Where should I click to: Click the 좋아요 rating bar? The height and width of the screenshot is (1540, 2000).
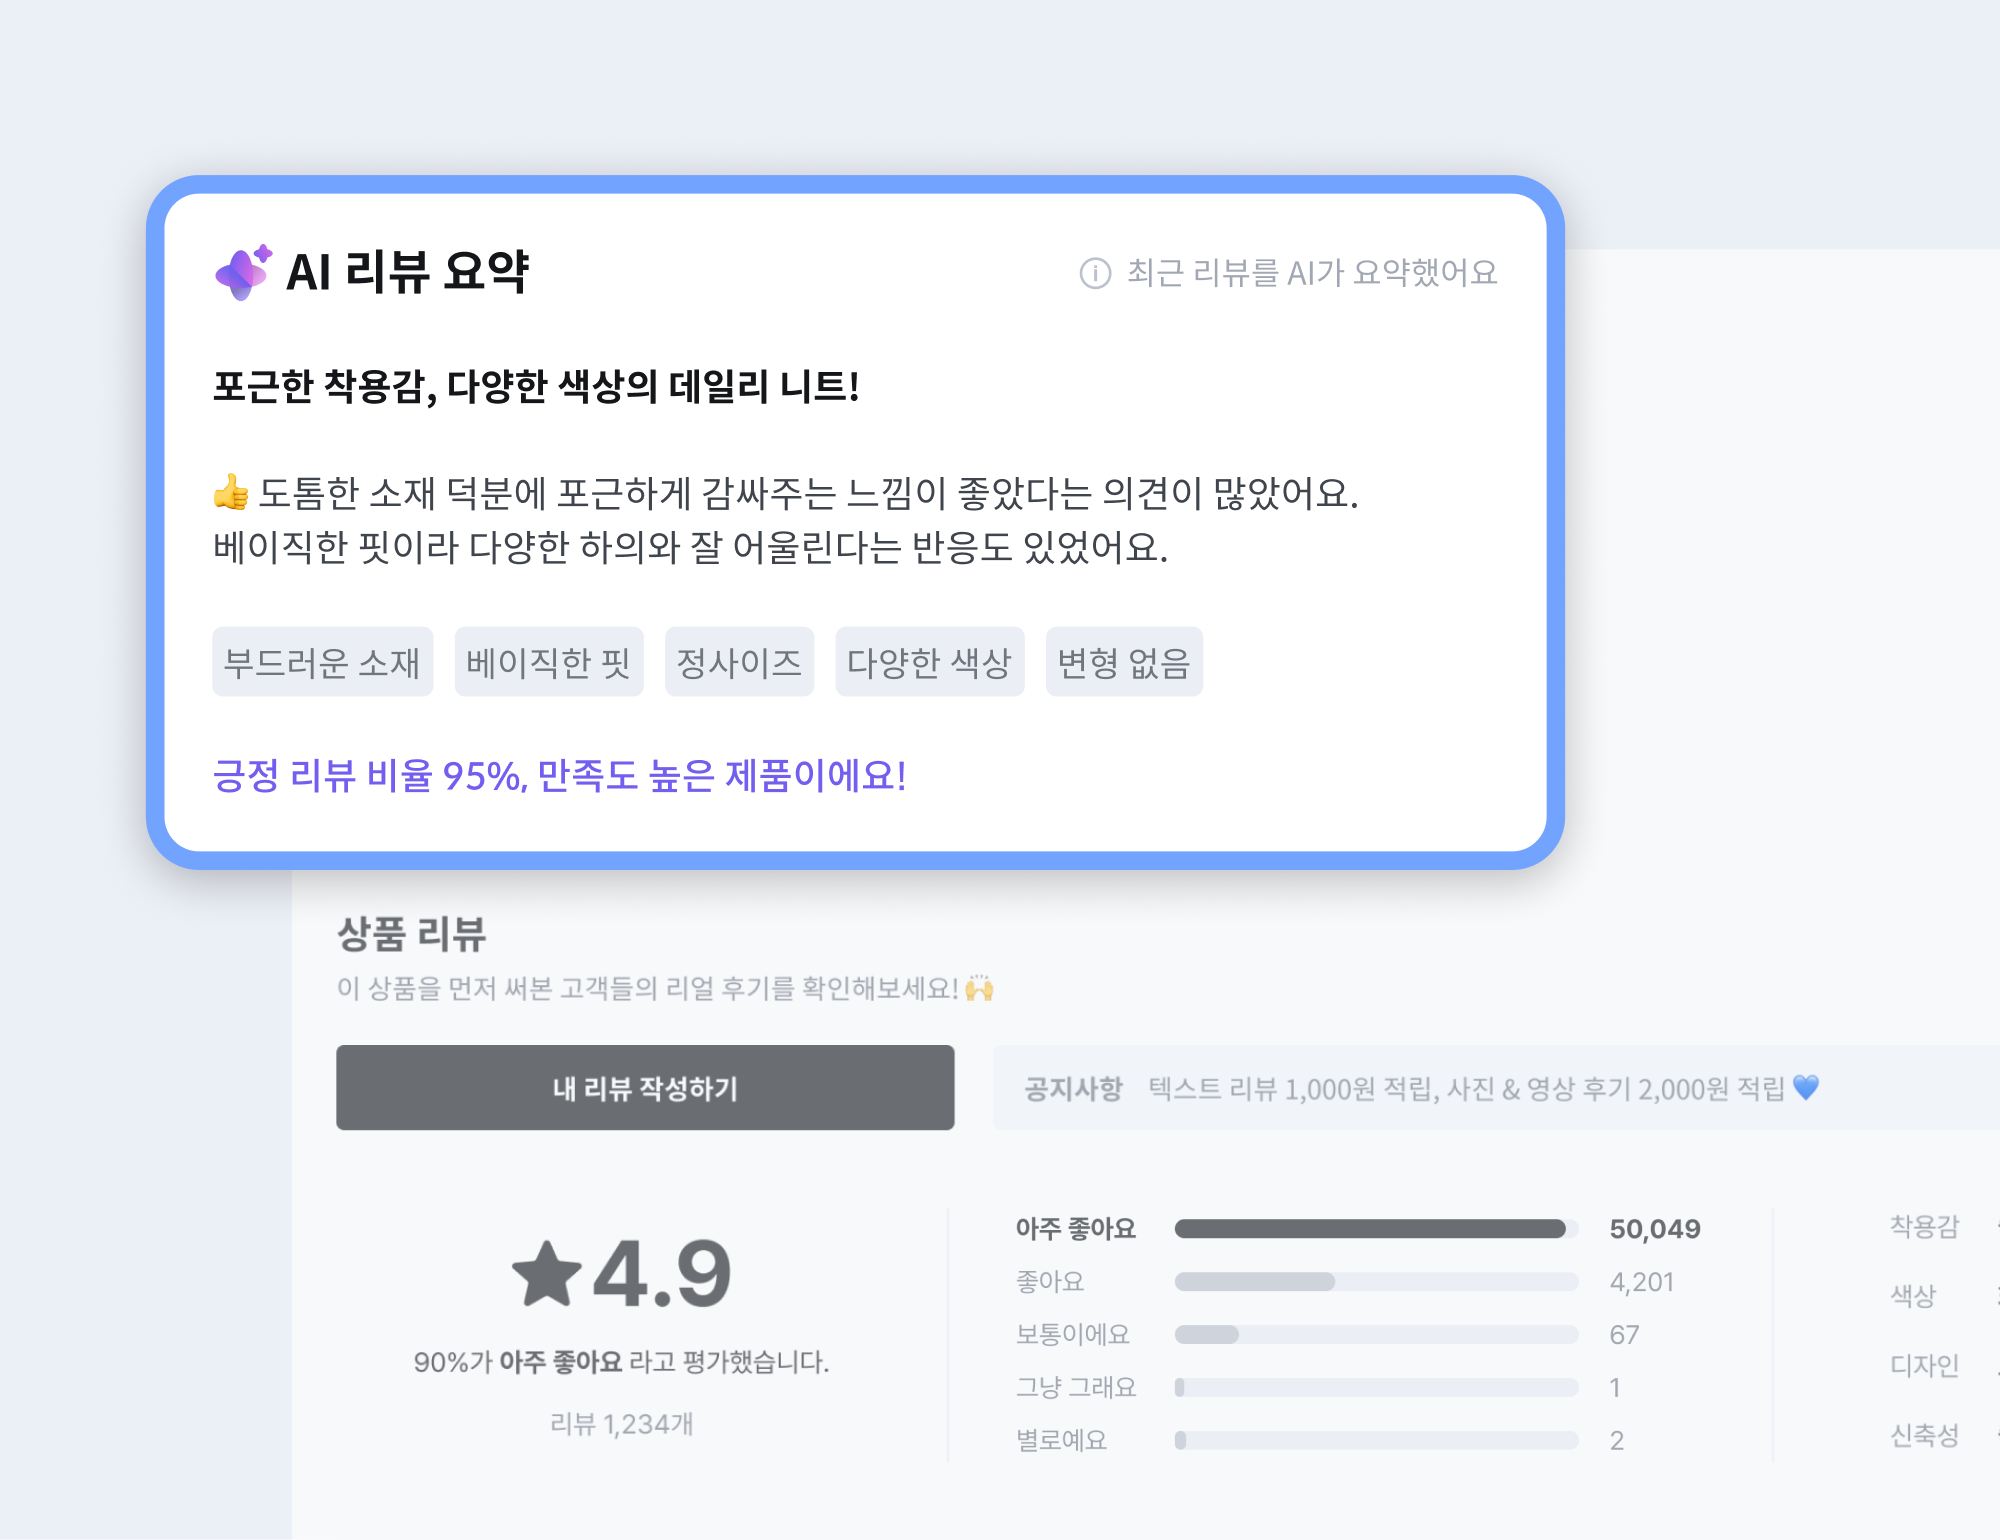point(1375,1282)
